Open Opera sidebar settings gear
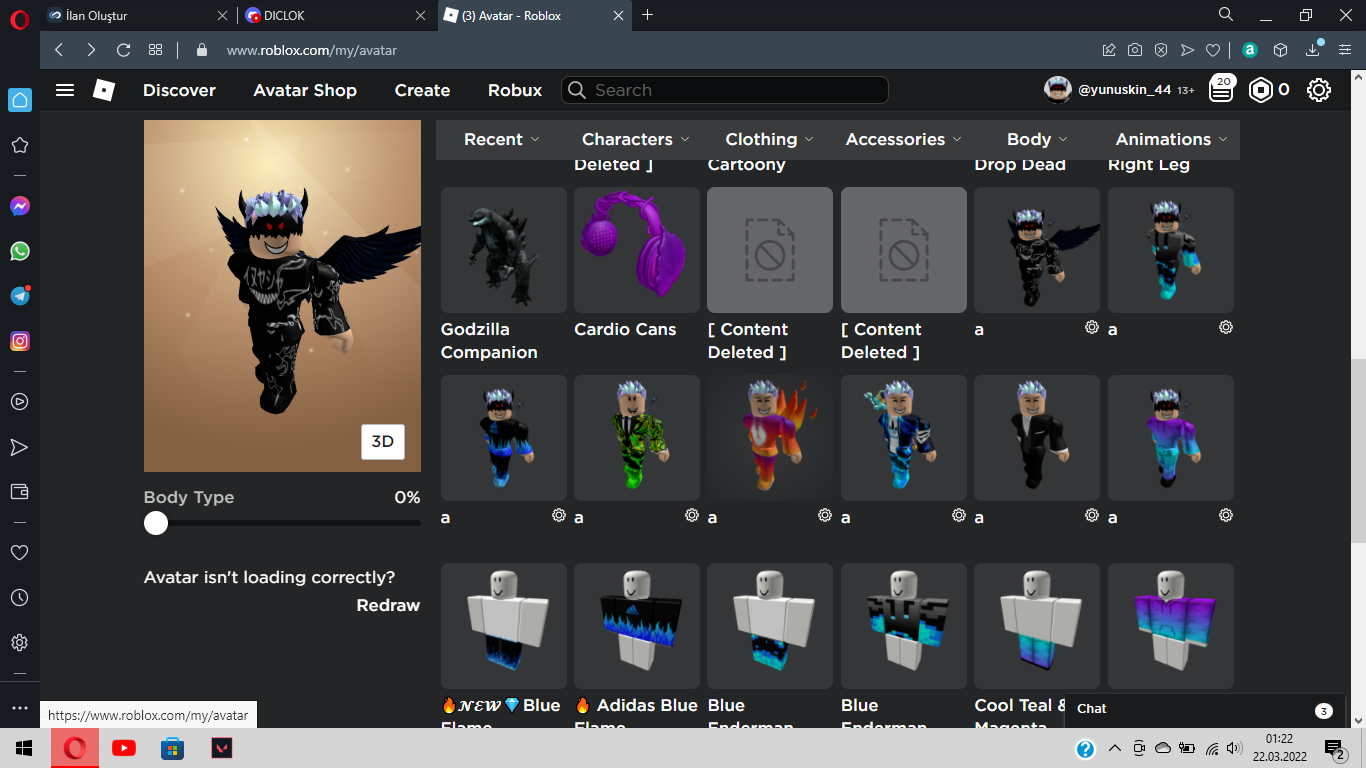The image size is (1366, 768). [x=20, y=642]
